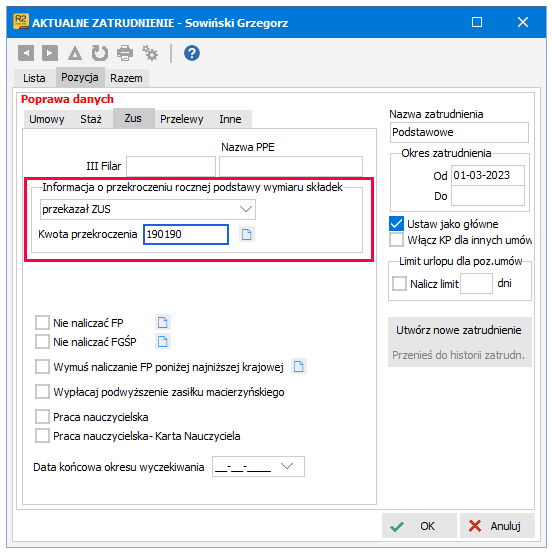Open help with the question mark icon
The height and width of the screenshot is (553, 552).
pyautogui.click(x=192, y=53)
